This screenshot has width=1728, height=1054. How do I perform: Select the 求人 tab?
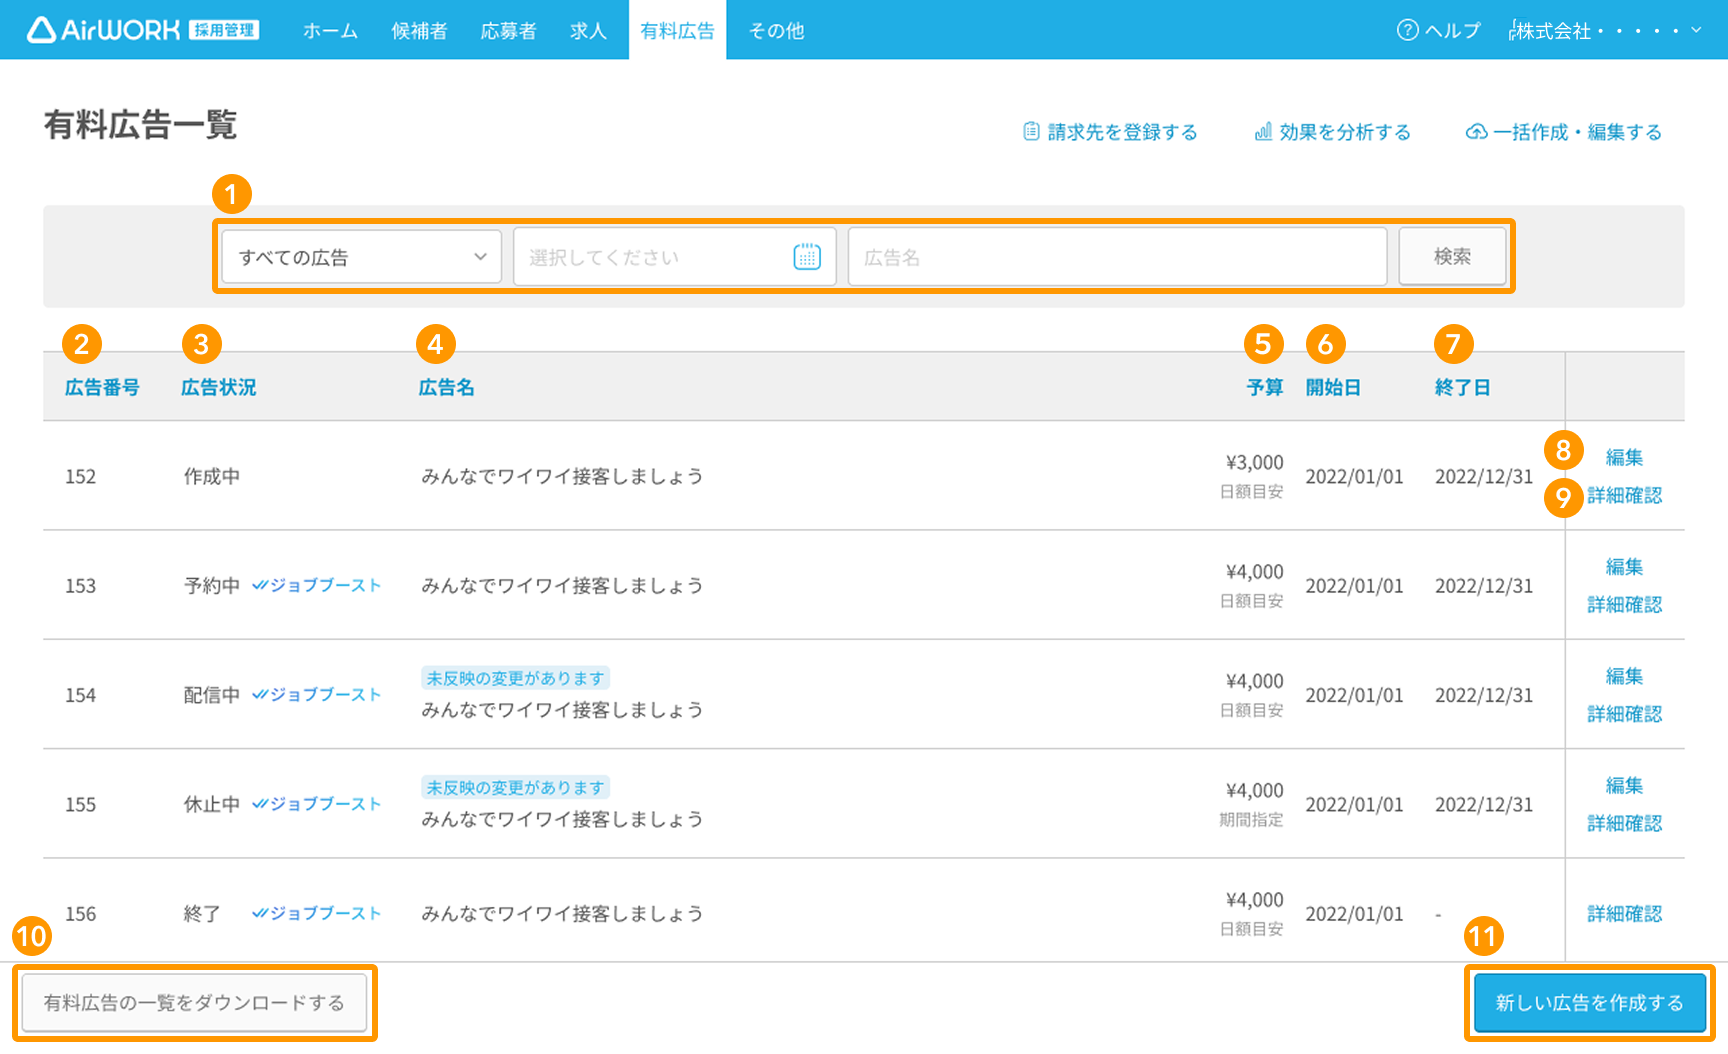pyautogui.click(x=588, y=31)
